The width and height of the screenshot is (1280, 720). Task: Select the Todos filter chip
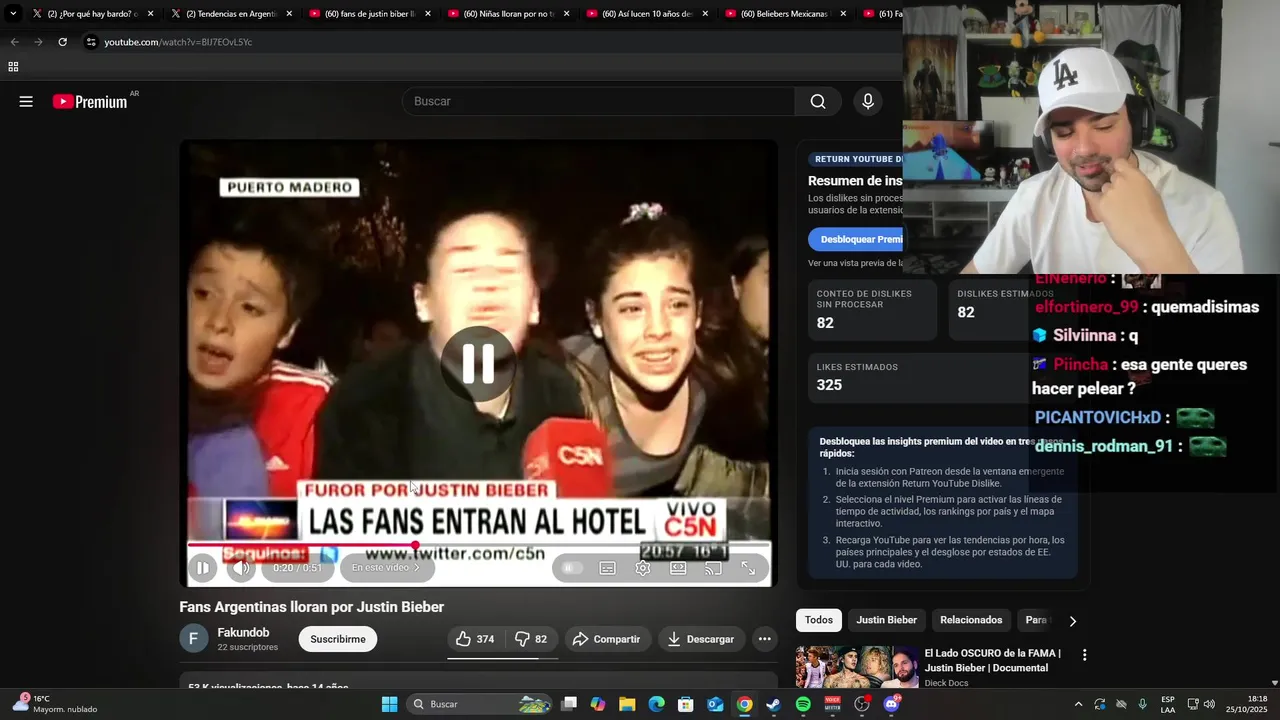tap(819, 620)
